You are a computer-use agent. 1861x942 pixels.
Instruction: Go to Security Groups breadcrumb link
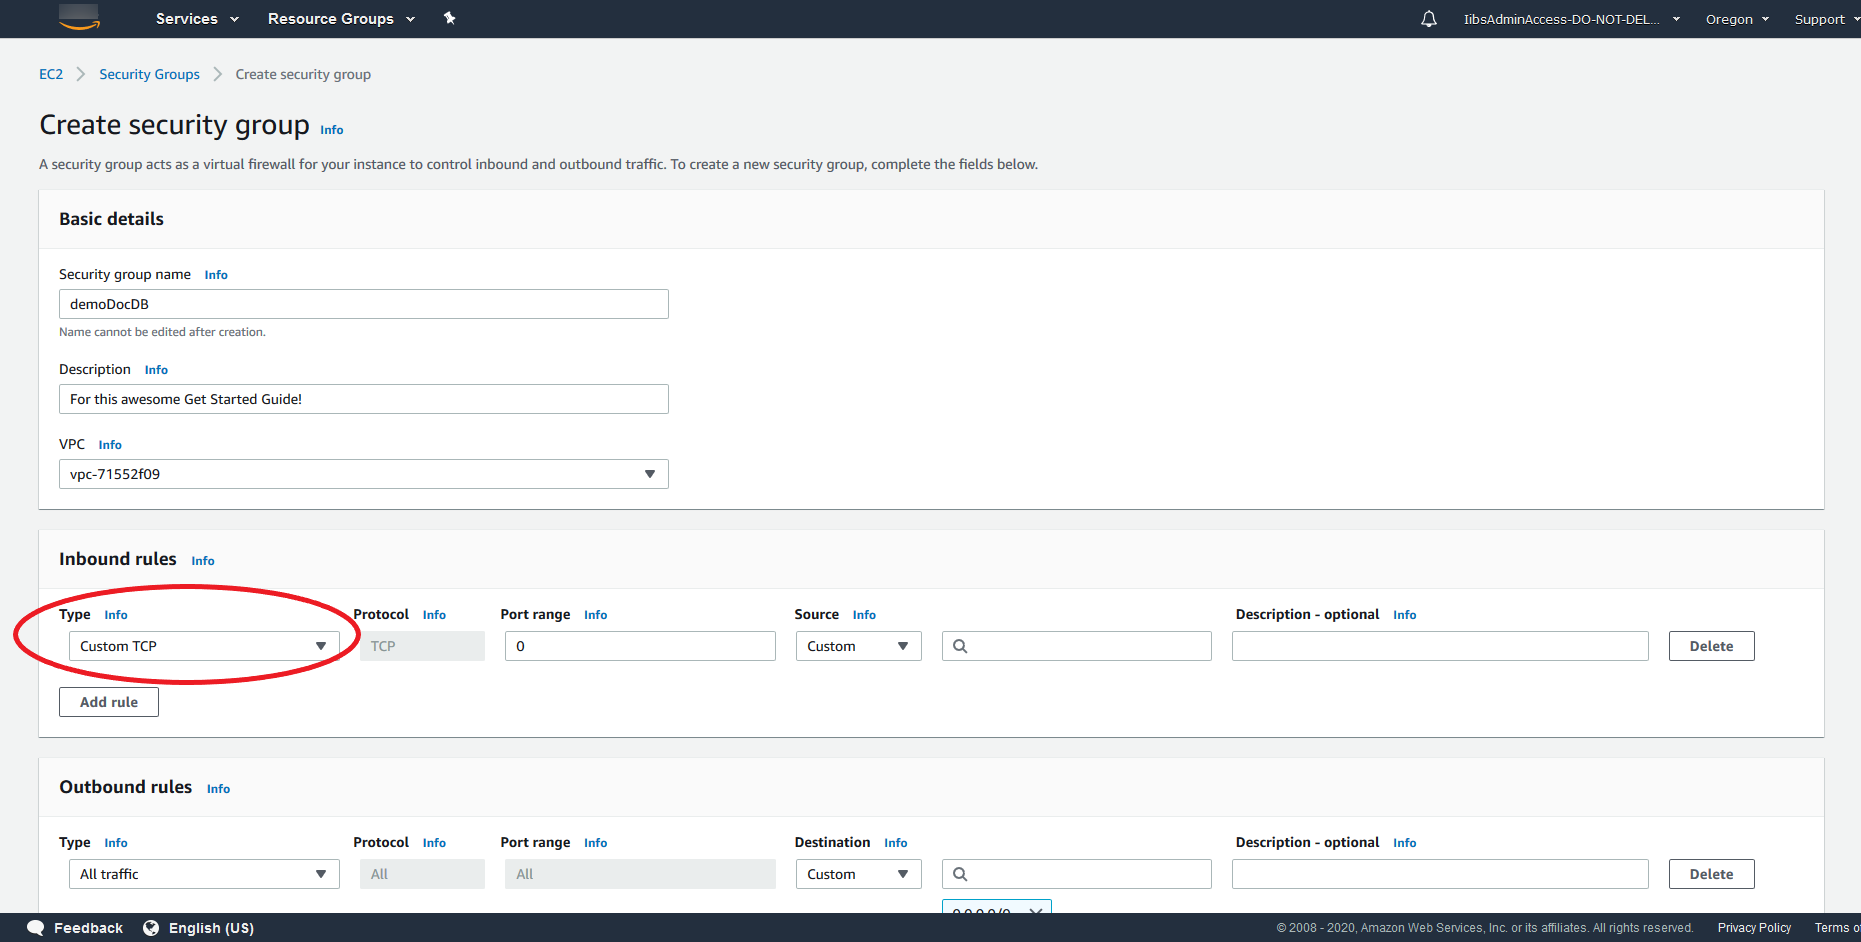[149, 74]
